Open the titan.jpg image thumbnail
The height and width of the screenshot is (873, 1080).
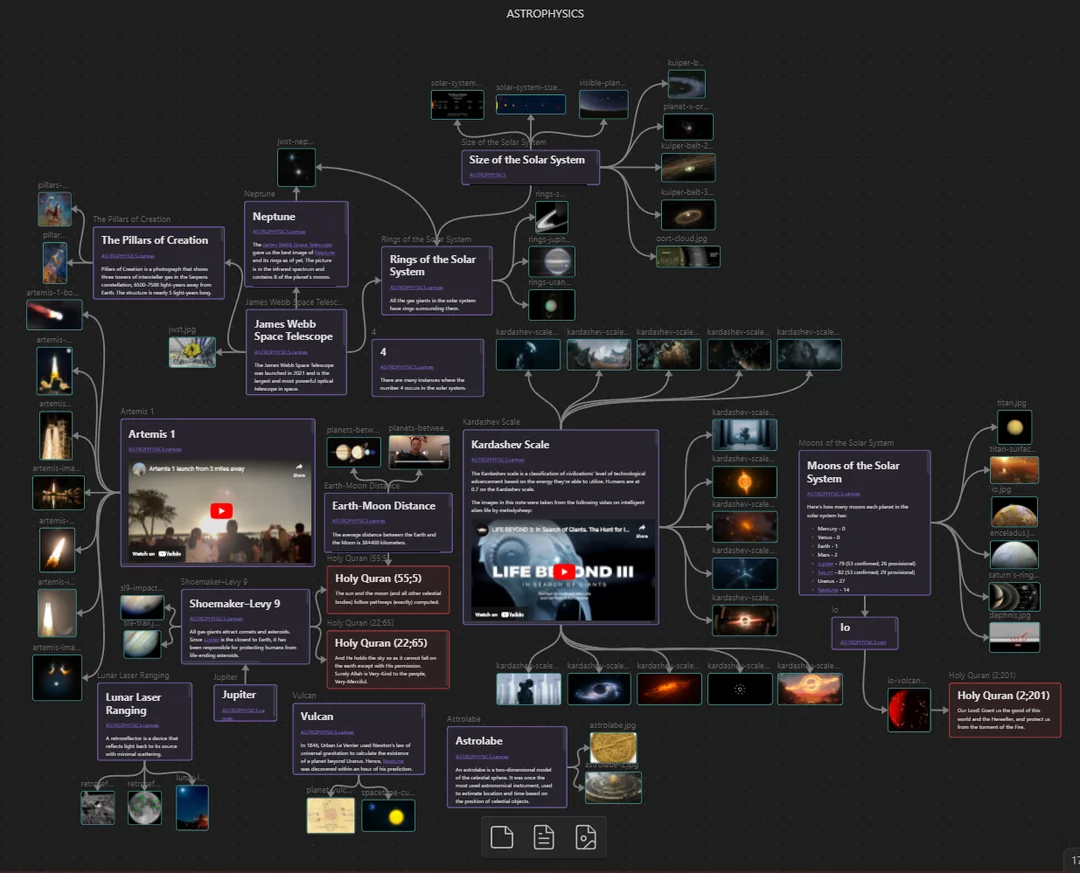coord(1014,428)
